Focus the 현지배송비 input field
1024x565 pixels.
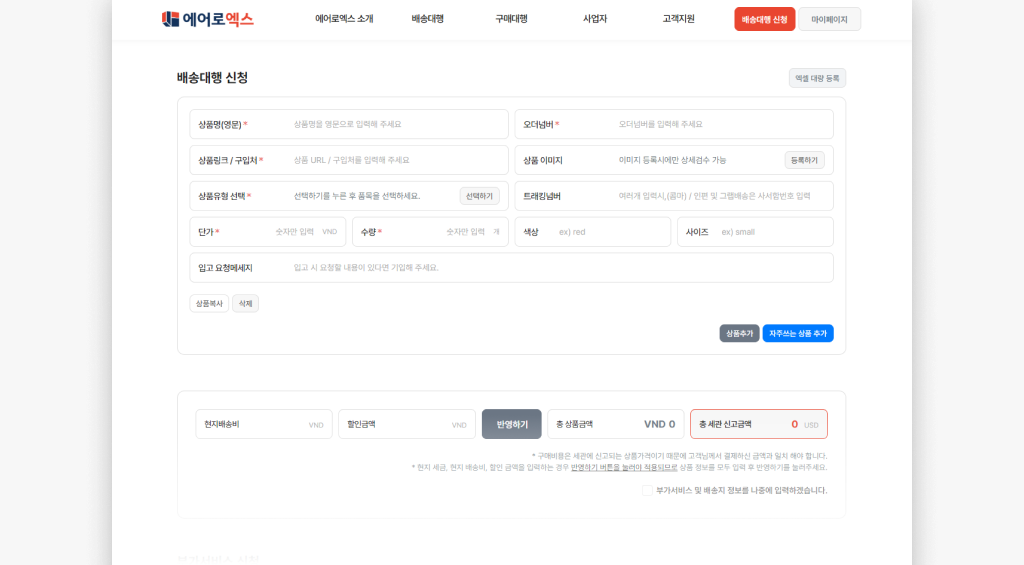[264, 425]
